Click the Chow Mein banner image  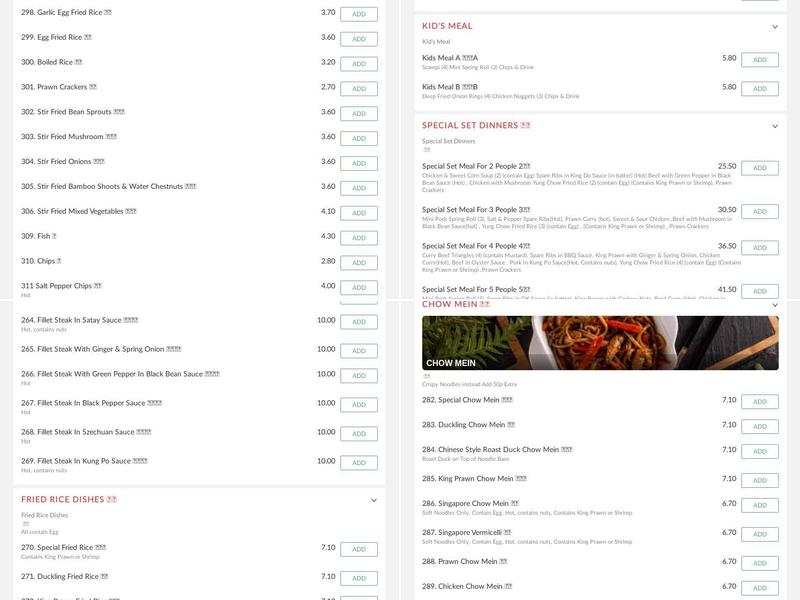[x=600, y=343]
